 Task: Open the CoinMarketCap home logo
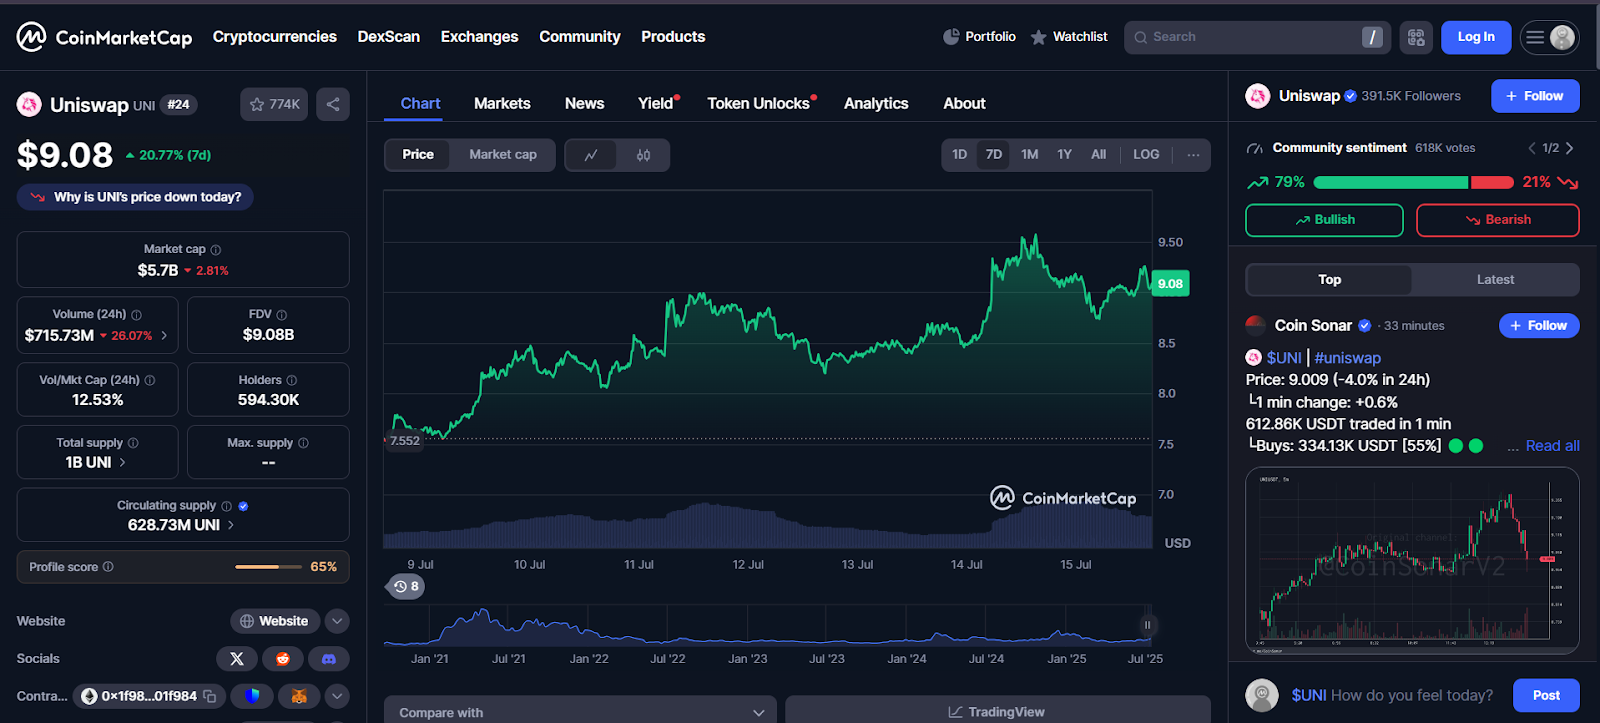pyautogui.click(x=104, y=37)
